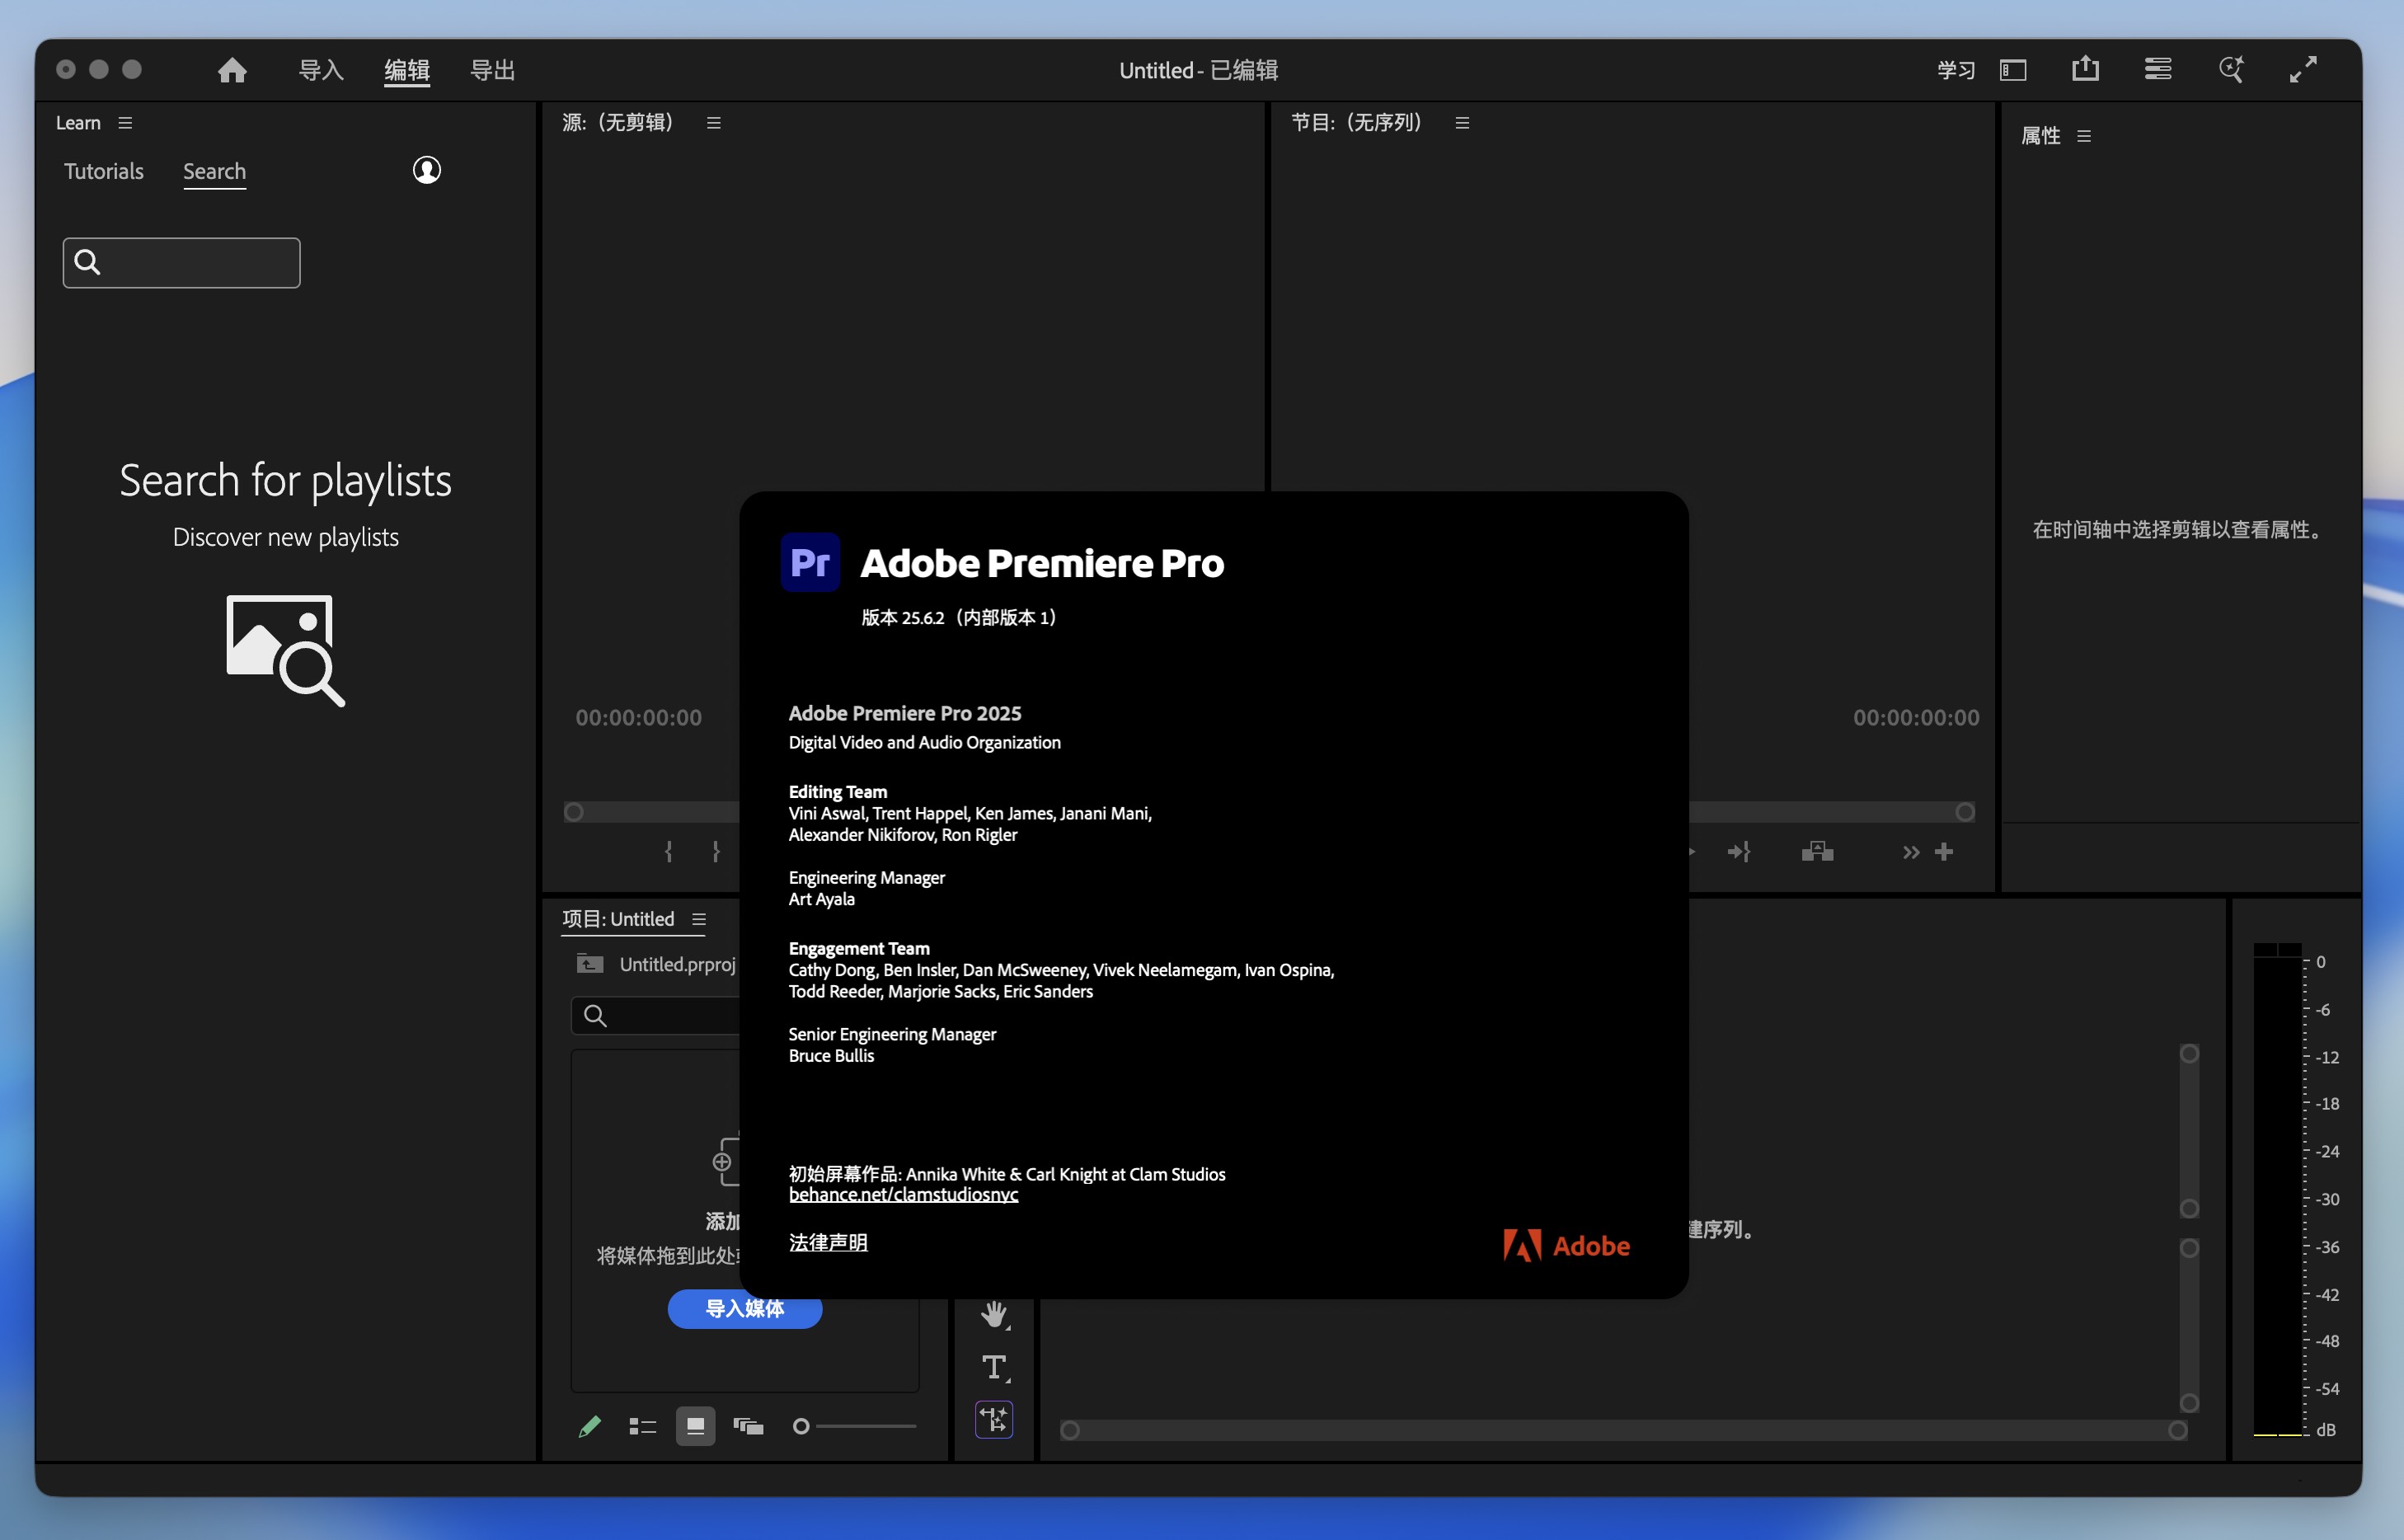This screenshot has height=1540, width=2404.
Task: Open AI-powered search with the wand icon
Action: (2231, 70)
